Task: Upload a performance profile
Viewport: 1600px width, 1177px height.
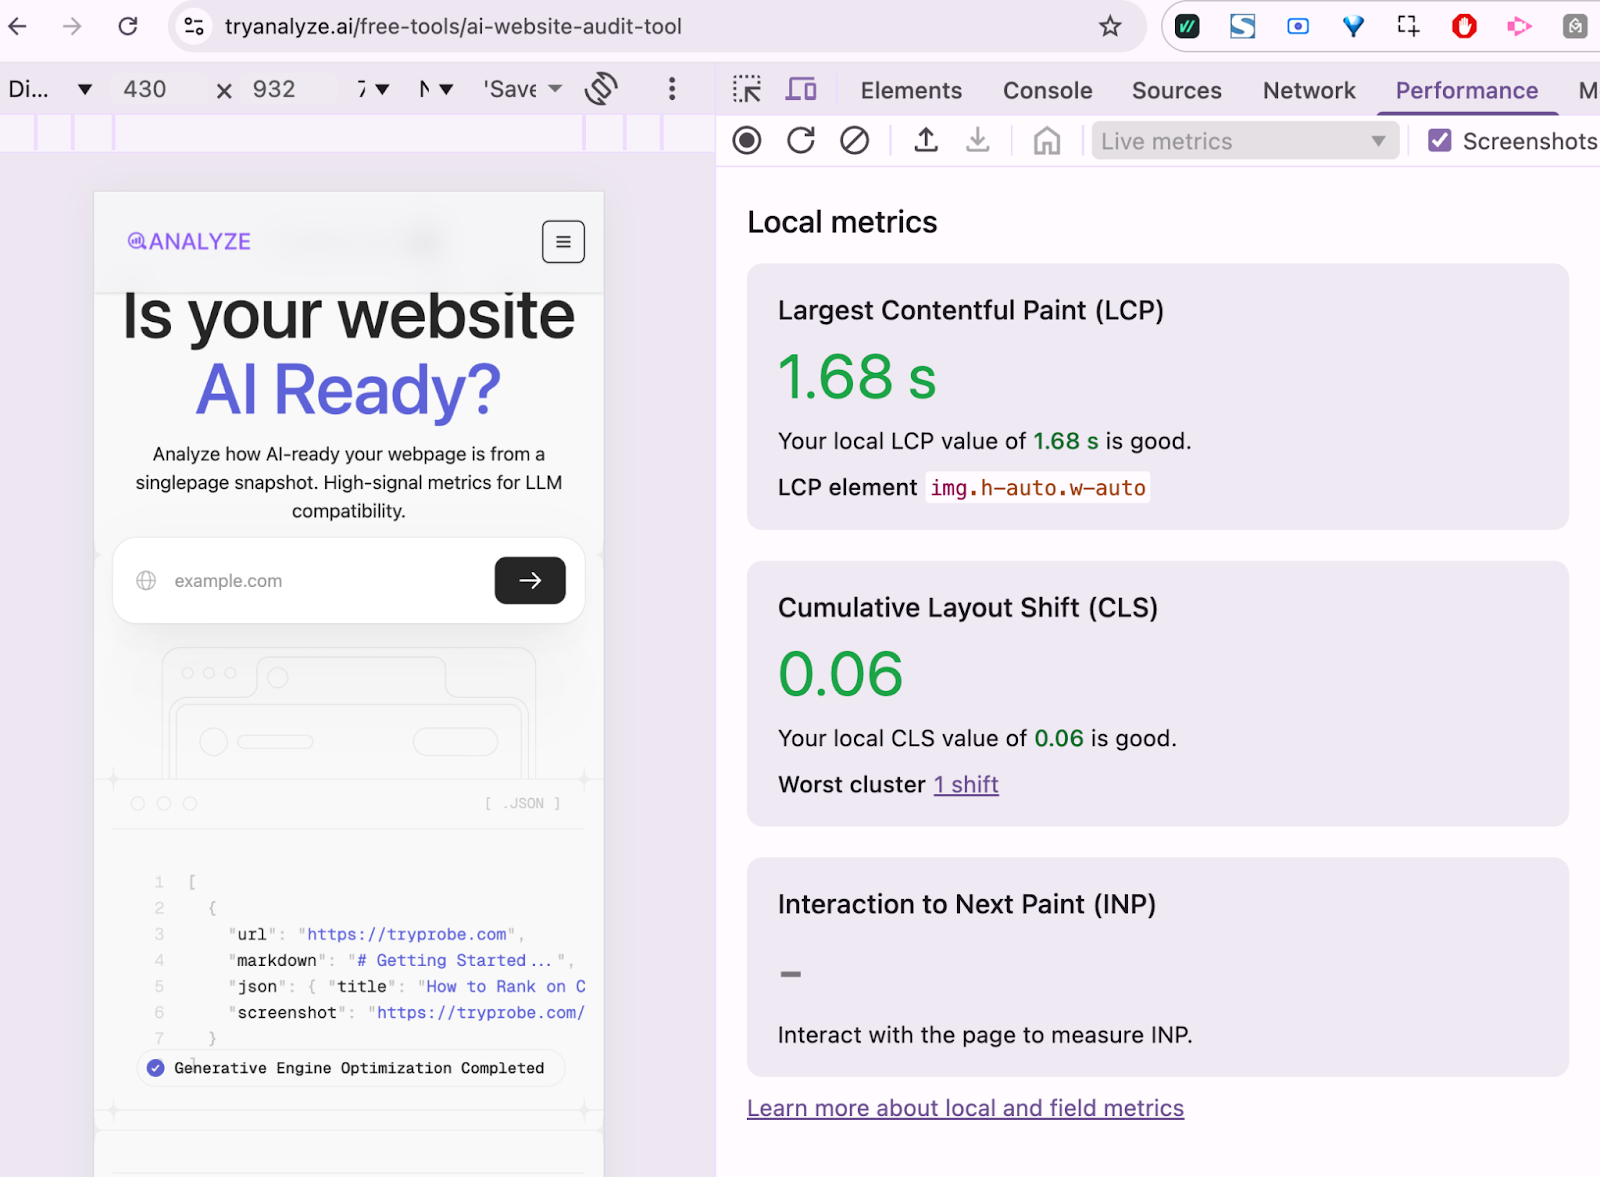Action: pyautogui.click(x=925, y=140)
